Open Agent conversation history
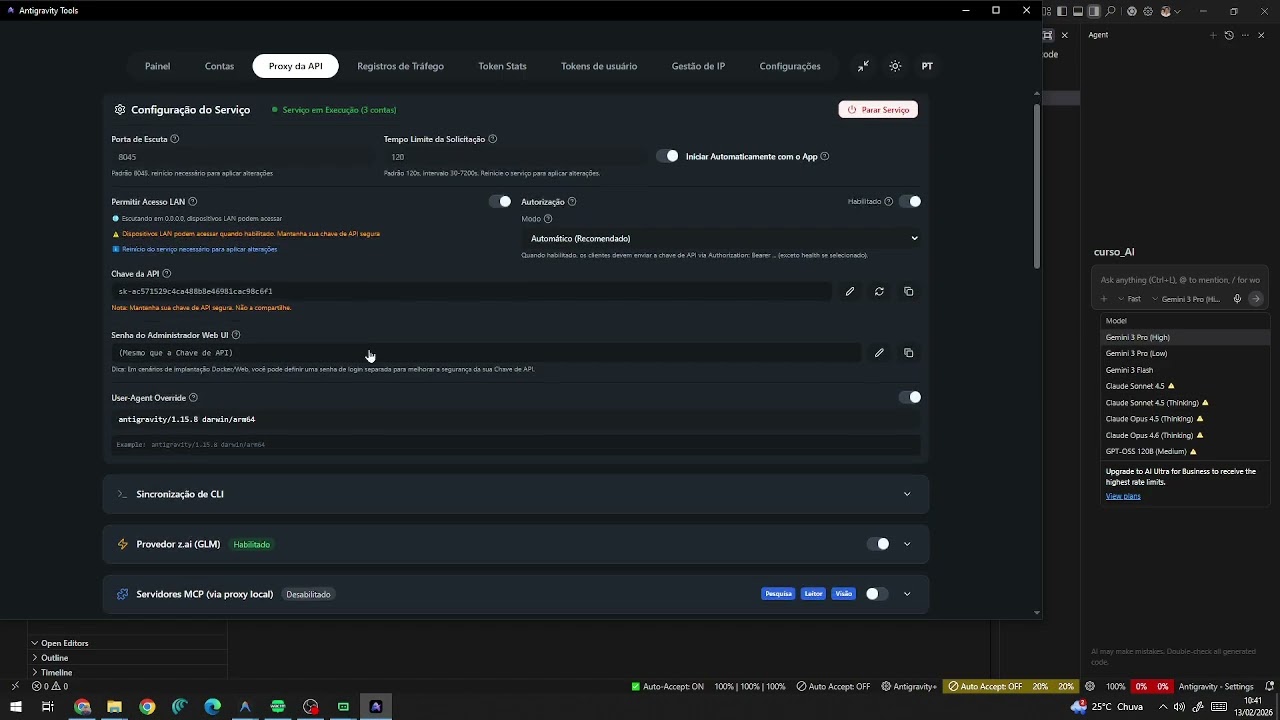The image size is (1280, 720). (1229, 35)
